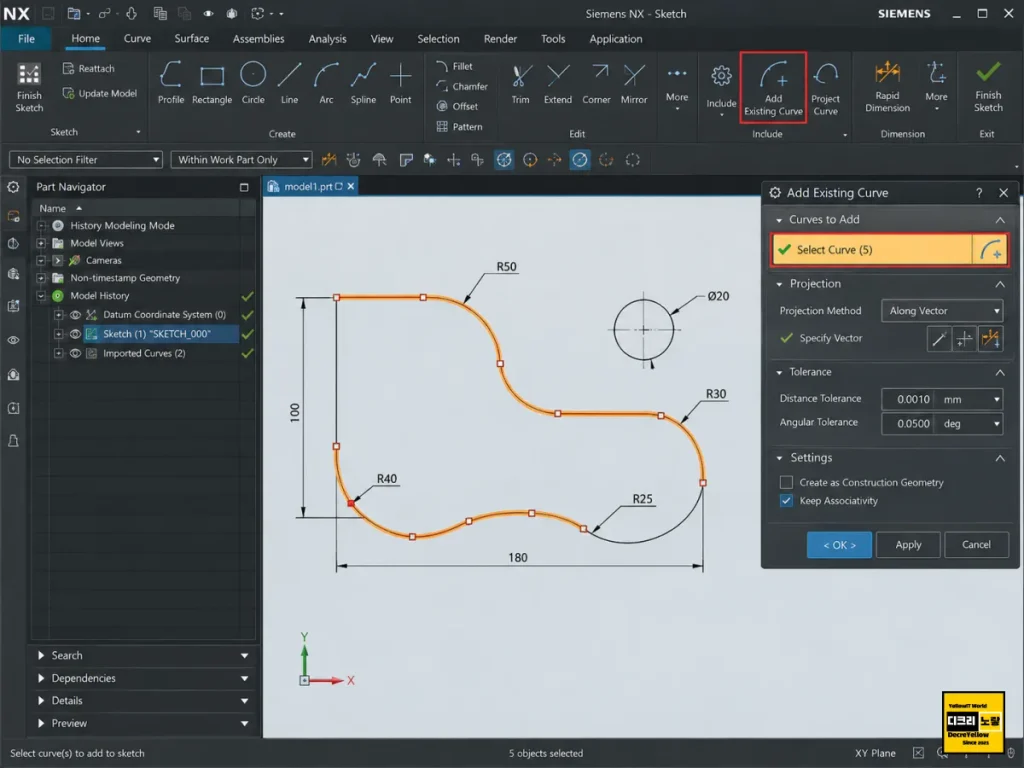This screenshot has height=768, width=1024.
Task: Select the Circle tool
Action: pyautogui.click(x=253, y=82)
